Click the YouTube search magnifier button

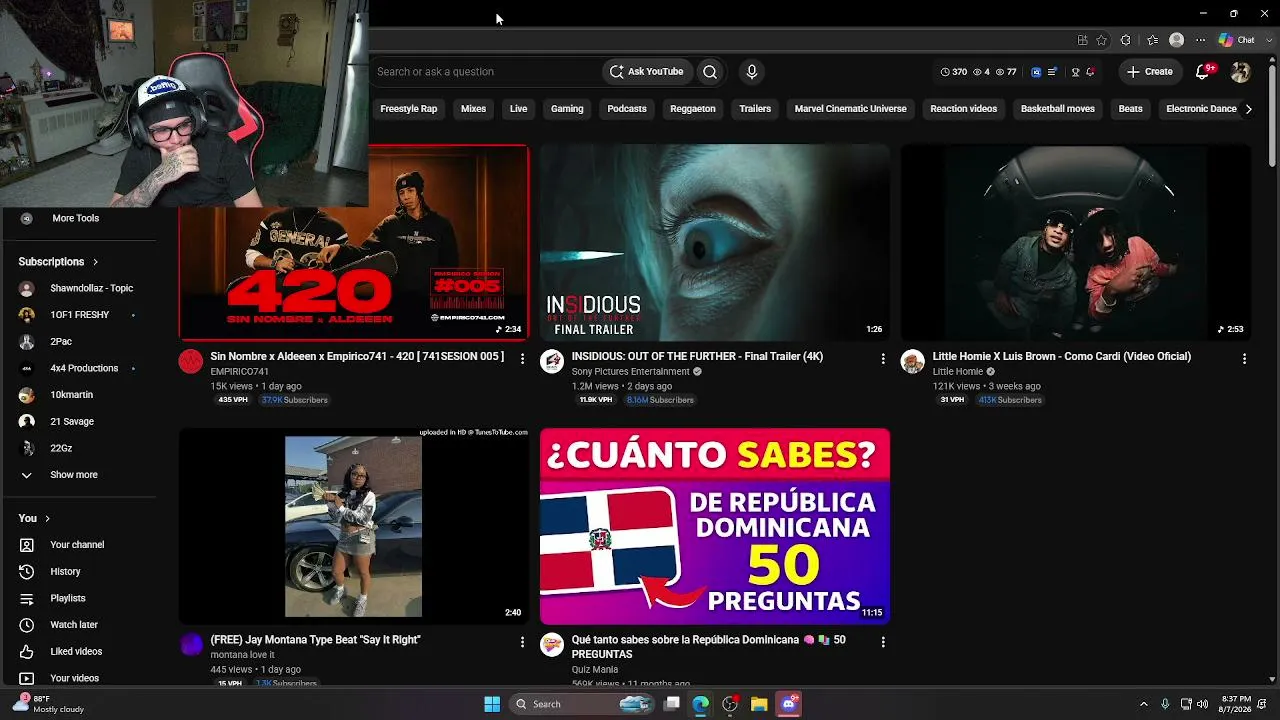(x=710, y=72)
